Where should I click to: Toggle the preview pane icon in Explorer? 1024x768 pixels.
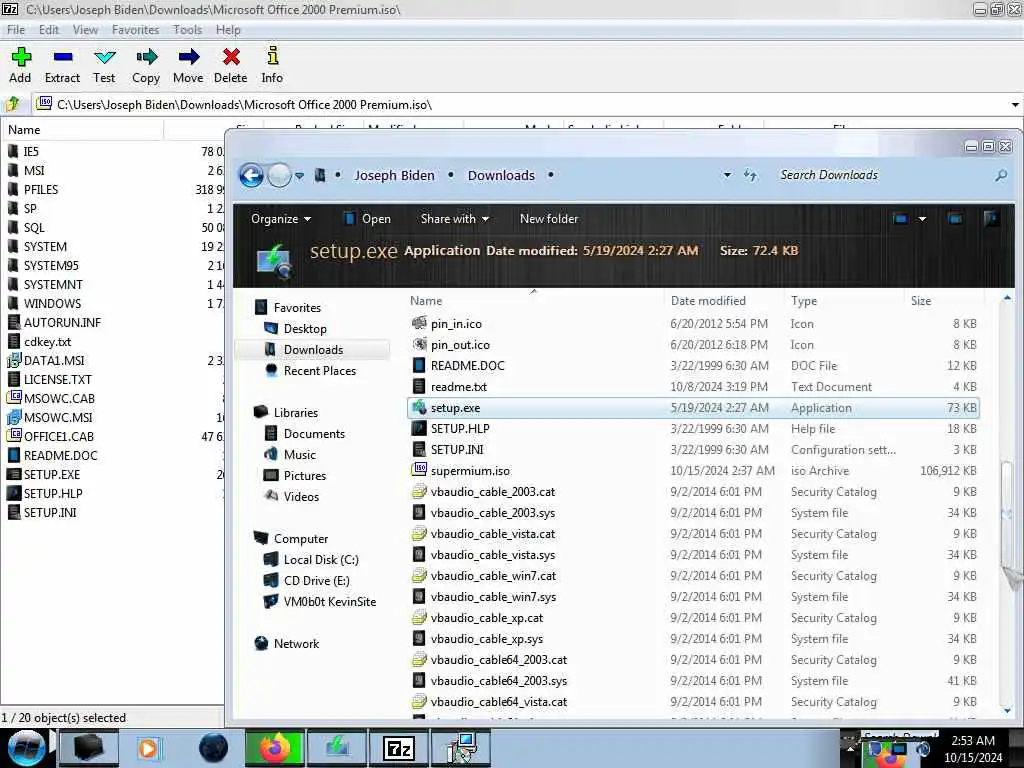point(955,219)
